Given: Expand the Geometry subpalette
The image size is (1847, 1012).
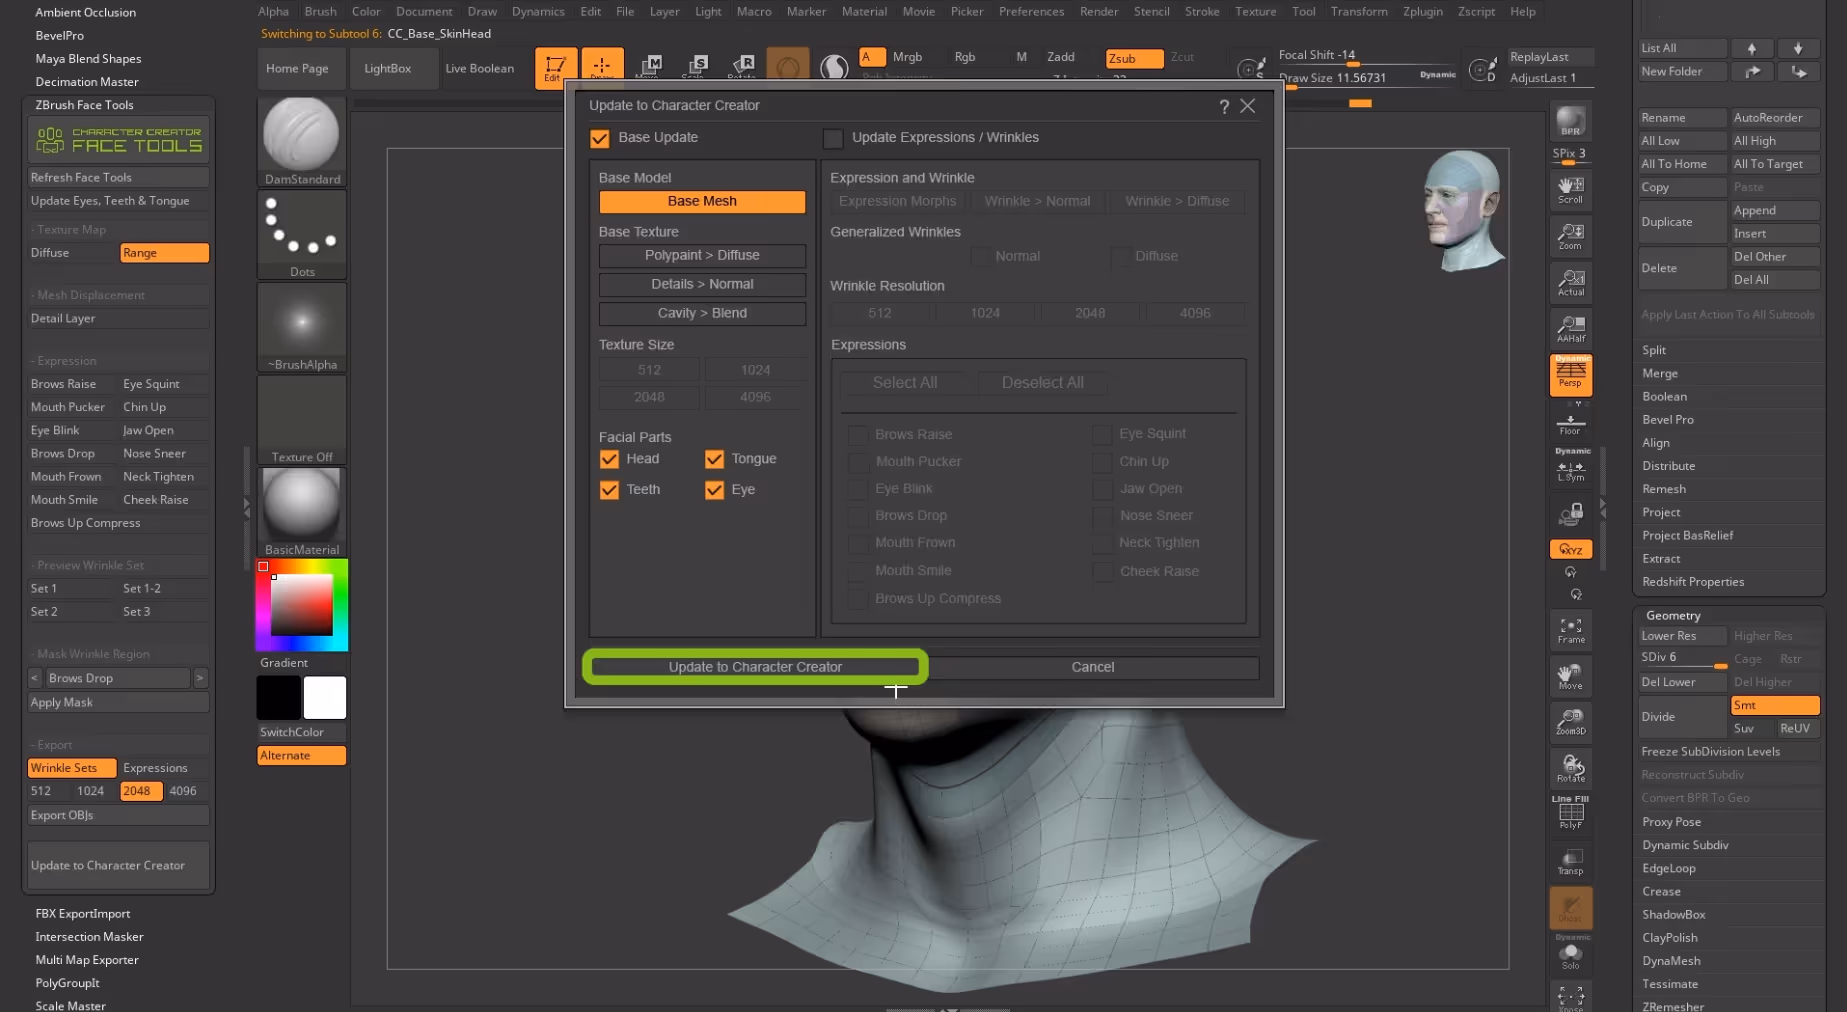Looking at the screenshot, I should click(1673, 616).
